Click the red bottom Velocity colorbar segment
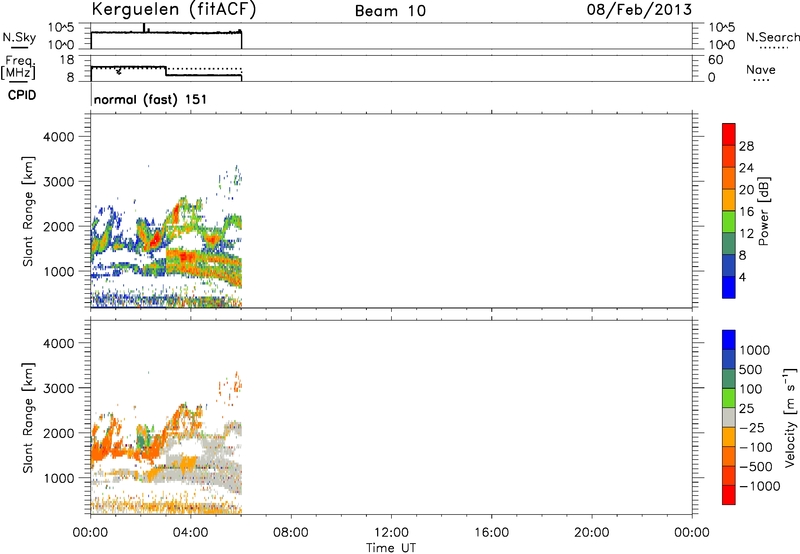This screenshot has height=554, width=800. 729,495
